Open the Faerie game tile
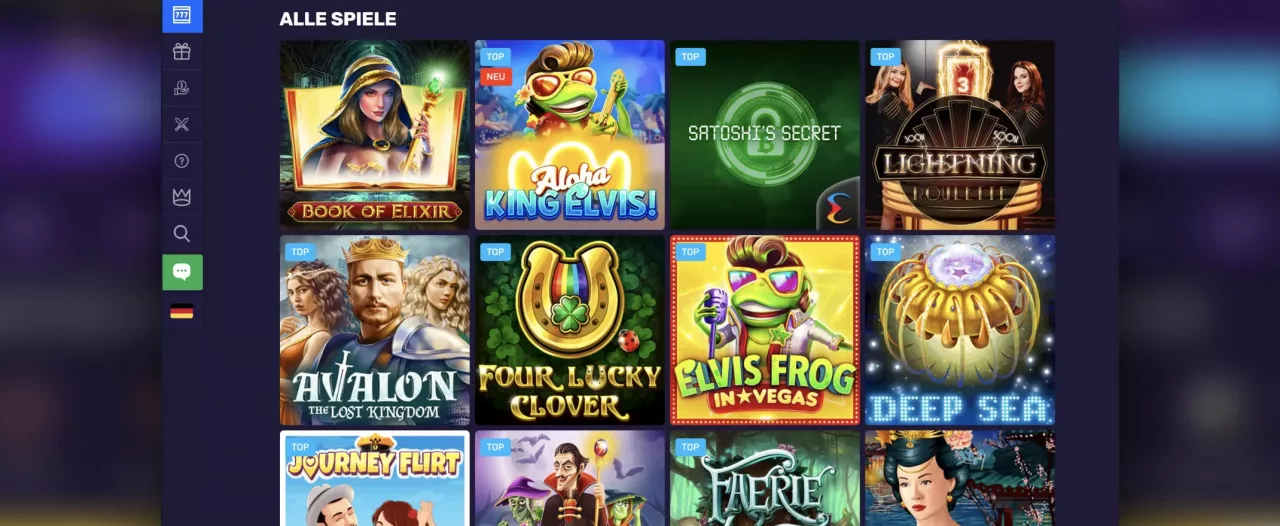 pos(764,478)
